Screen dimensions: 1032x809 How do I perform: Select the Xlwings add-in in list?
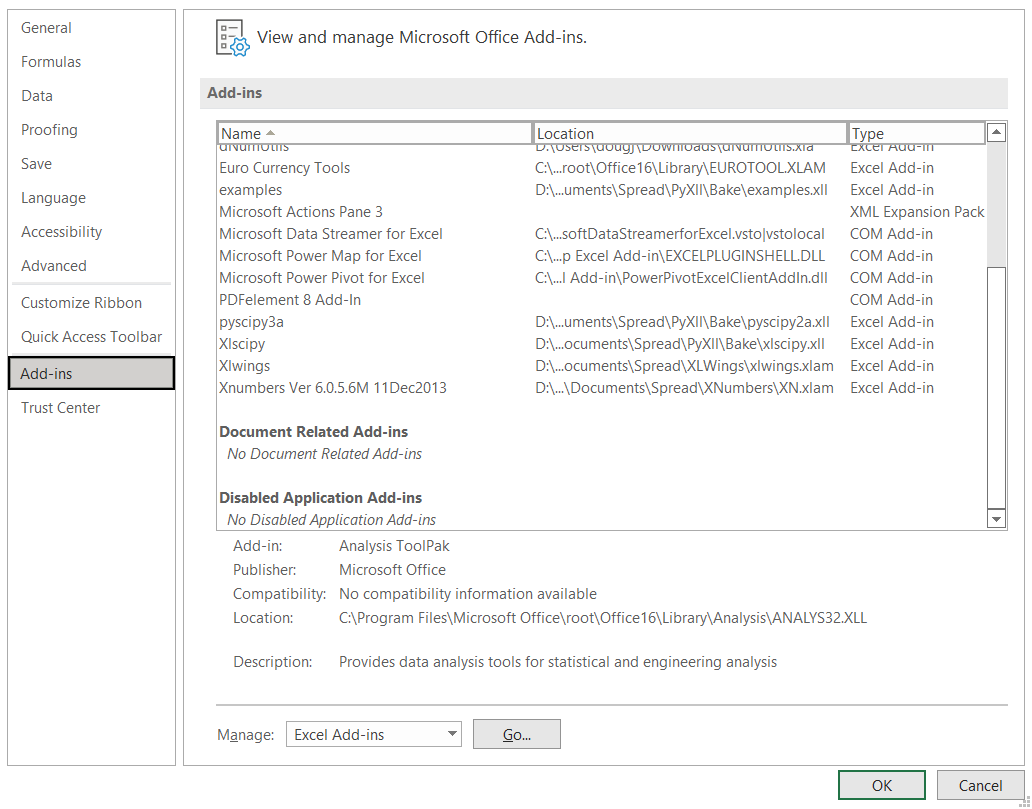pos(245,366)
